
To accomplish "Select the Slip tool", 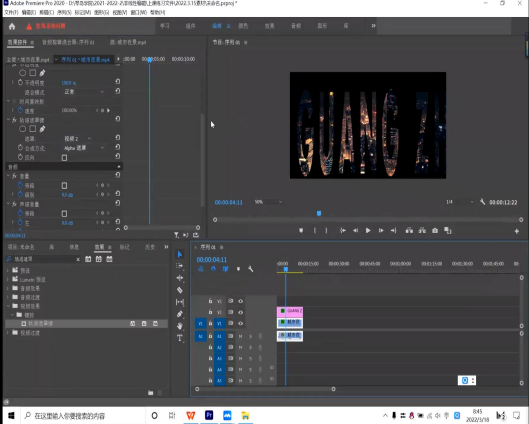I will (x=180, y=302).
